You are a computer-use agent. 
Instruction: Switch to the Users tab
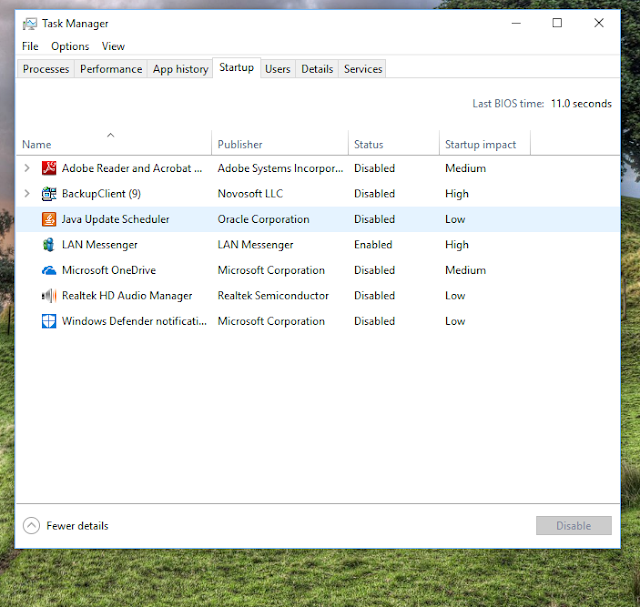[278, 69]
